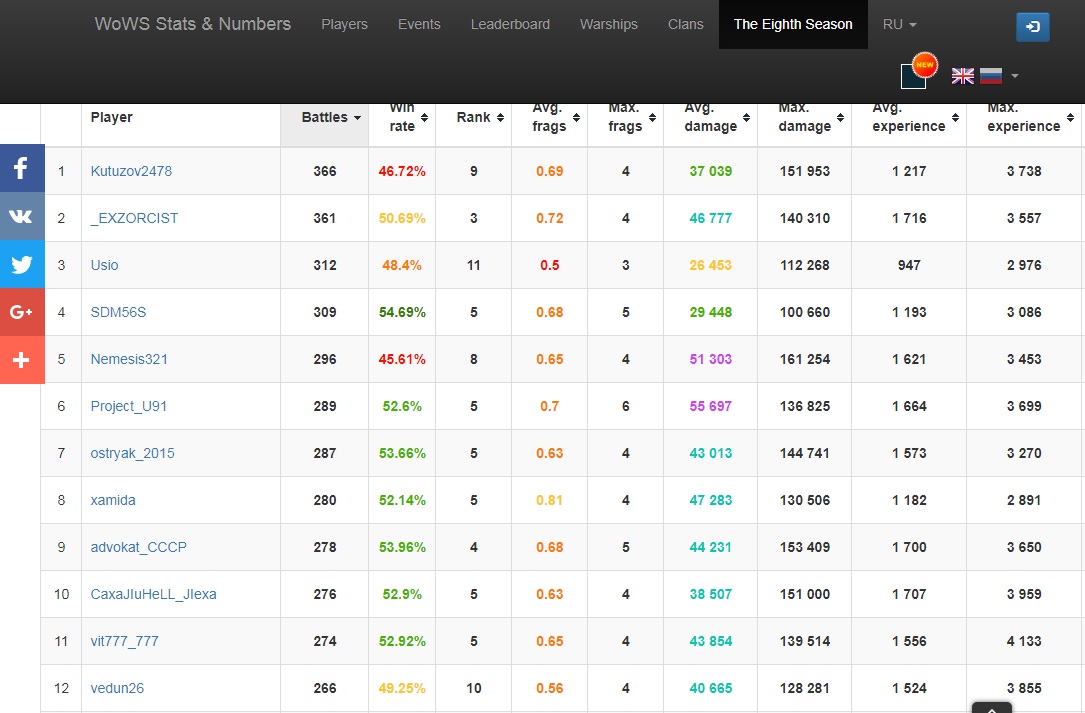Share page on VK
This screenshot has height=713, width=1085.
tap(21, 216)
